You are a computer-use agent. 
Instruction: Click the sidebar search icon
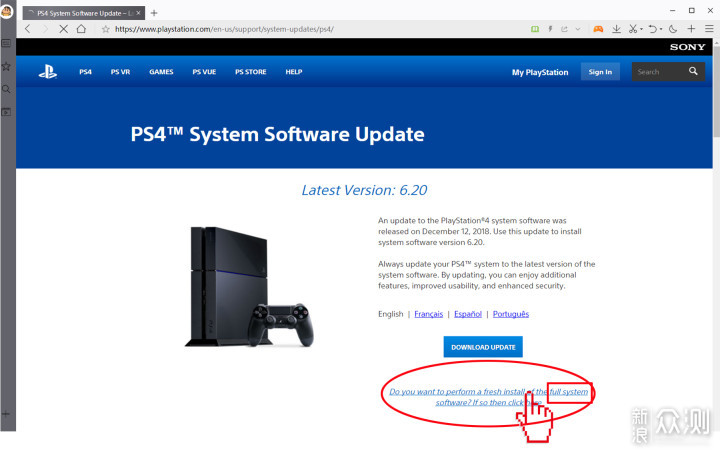(x=6, y=89)
